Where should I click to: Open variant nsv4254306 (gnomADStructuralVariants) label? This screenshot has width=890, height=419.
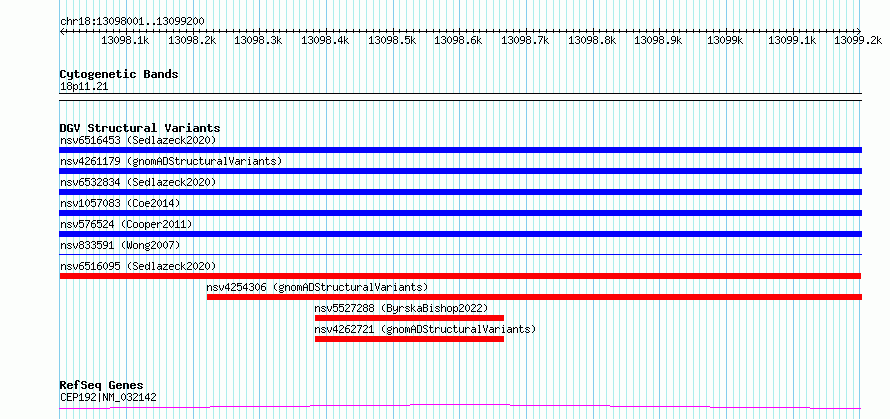click(x=317, y=287)
